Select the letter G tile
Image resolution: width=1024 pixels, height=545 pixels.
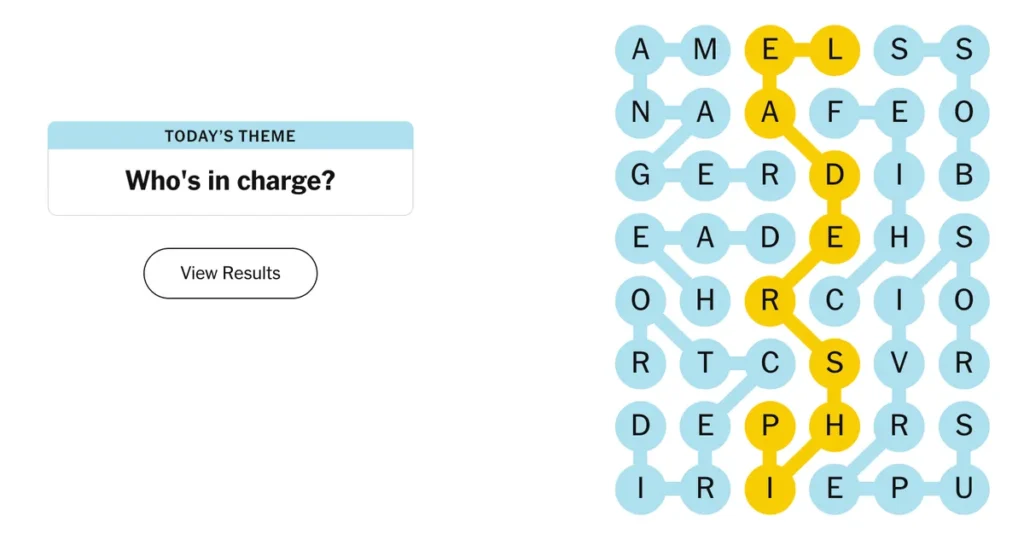[x=641, y=175]
